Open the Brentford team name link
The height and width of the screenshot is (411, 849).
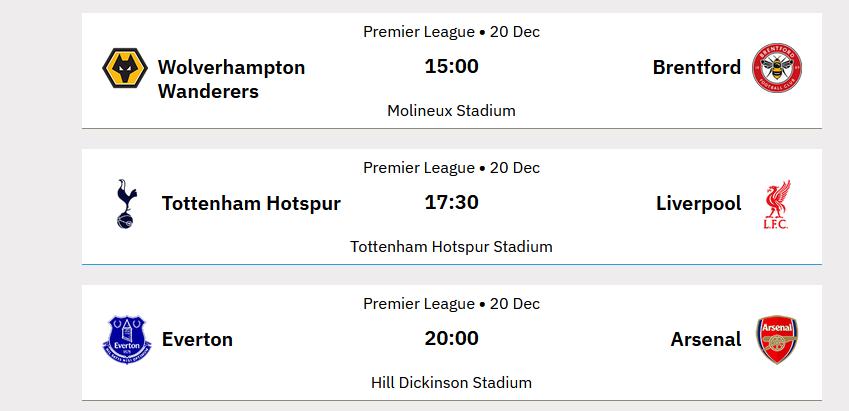pyautogui.click(x=696, y=67)
